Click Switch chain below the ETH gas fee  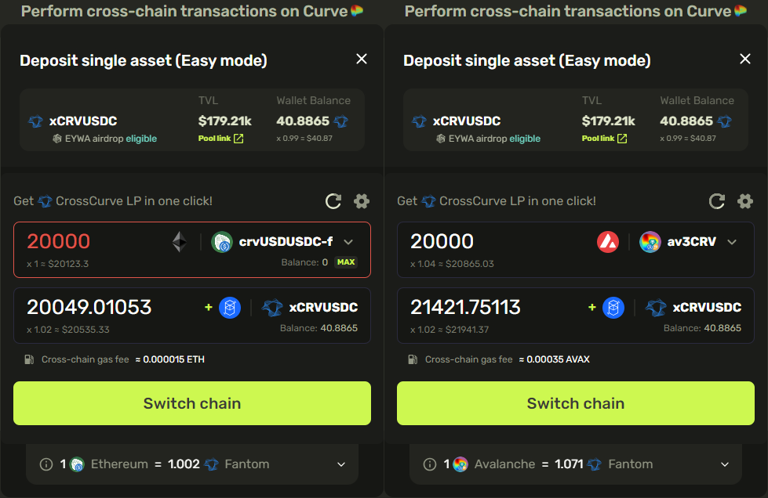tap(192, 403)
